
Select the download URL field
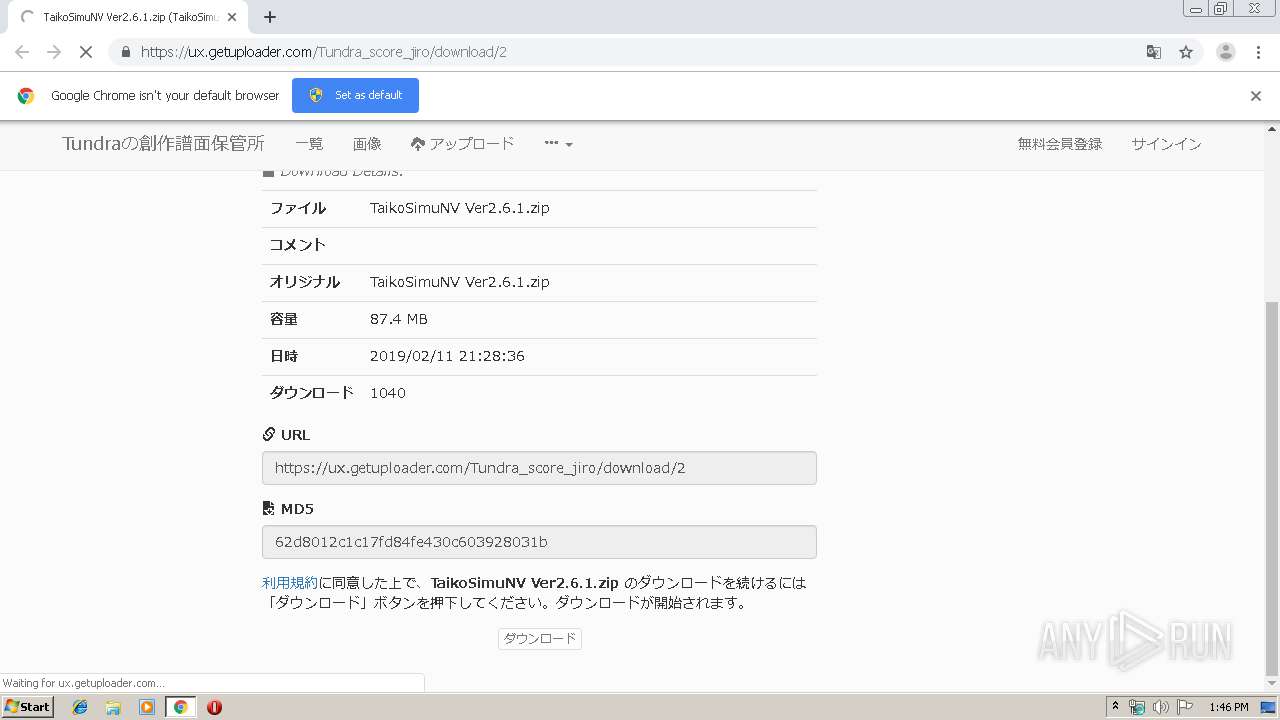[539, 468]
